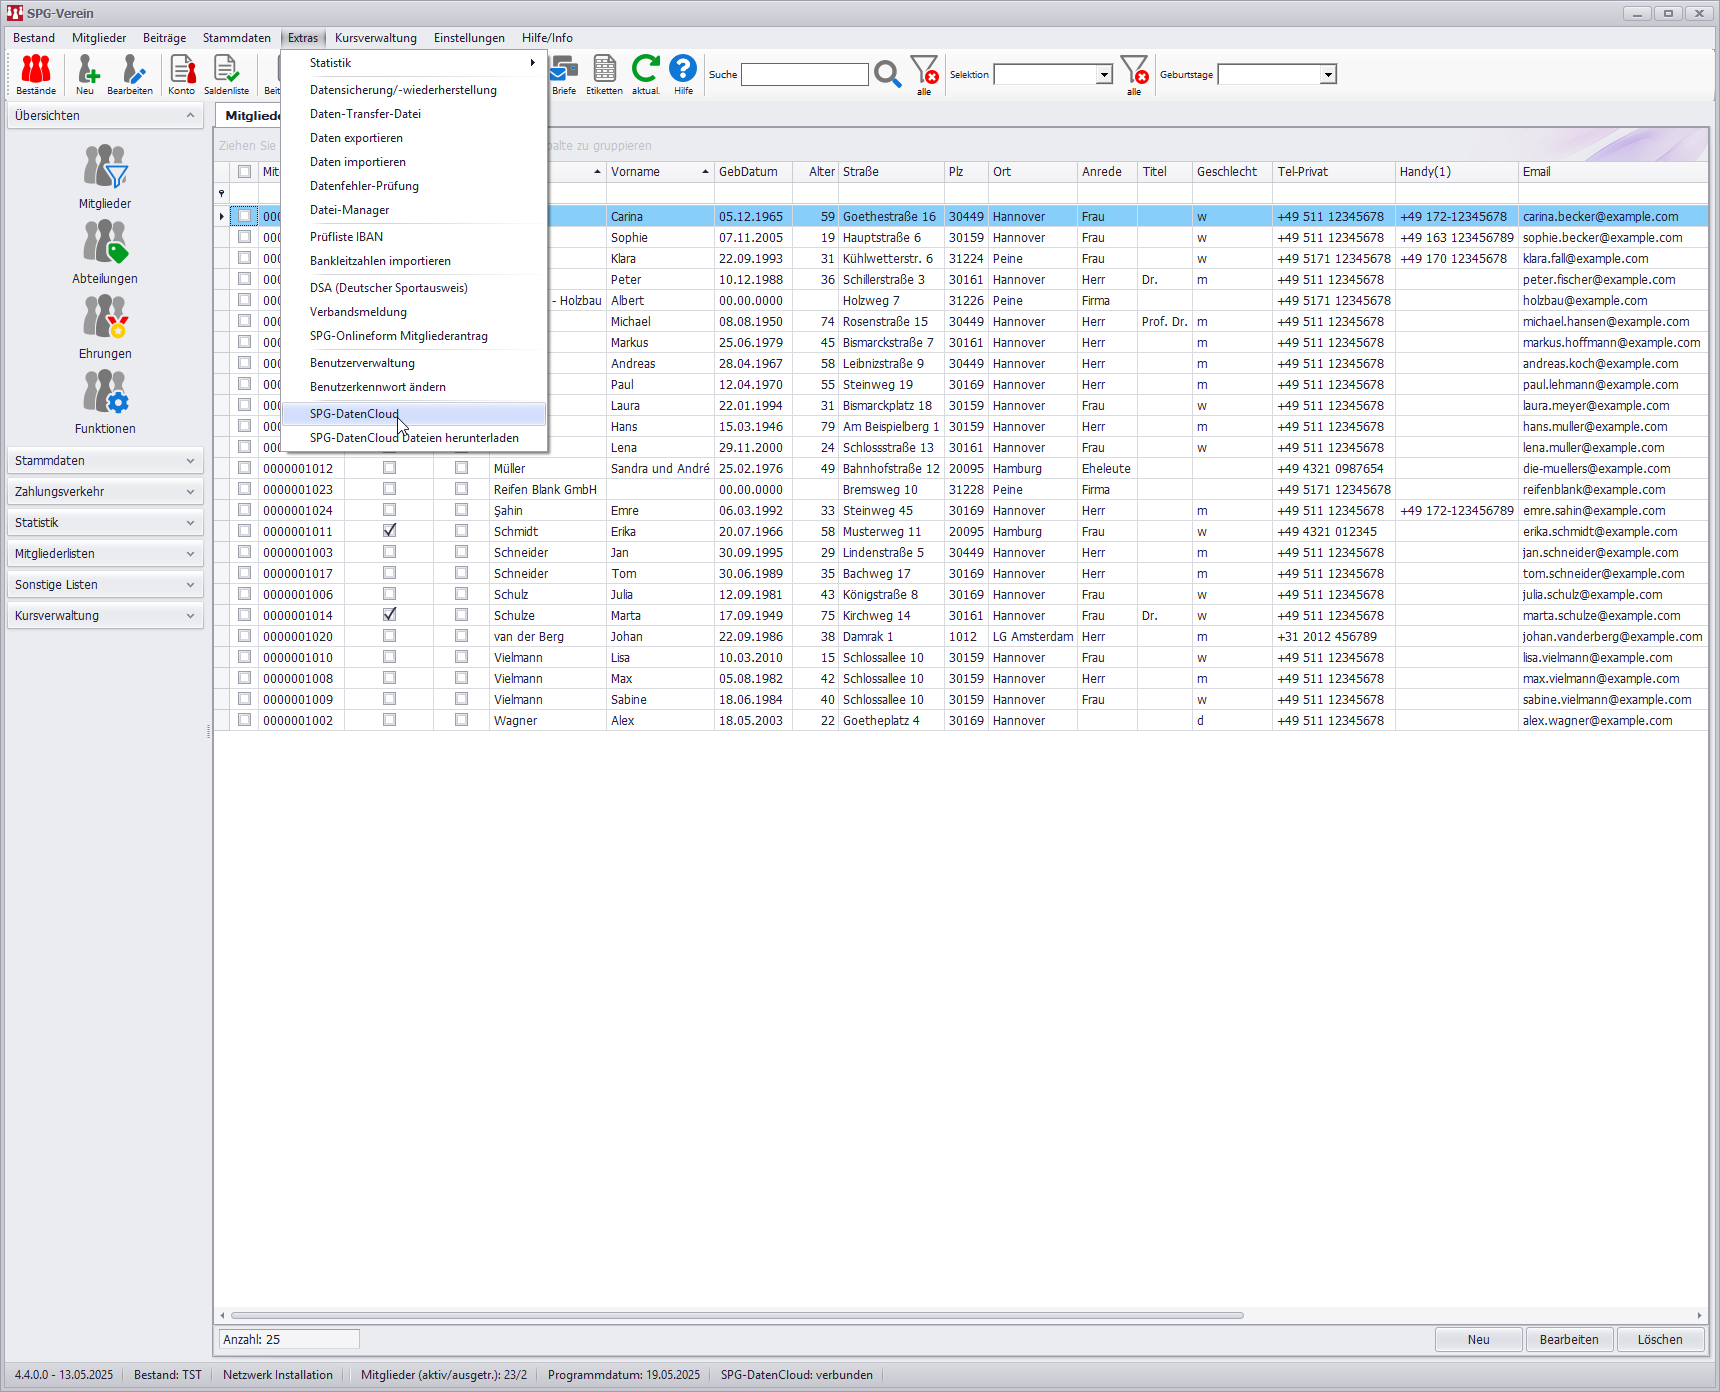1720x1392 pixels.
Task: Click the green aktual. refresh icon
Action: [645, 74]
